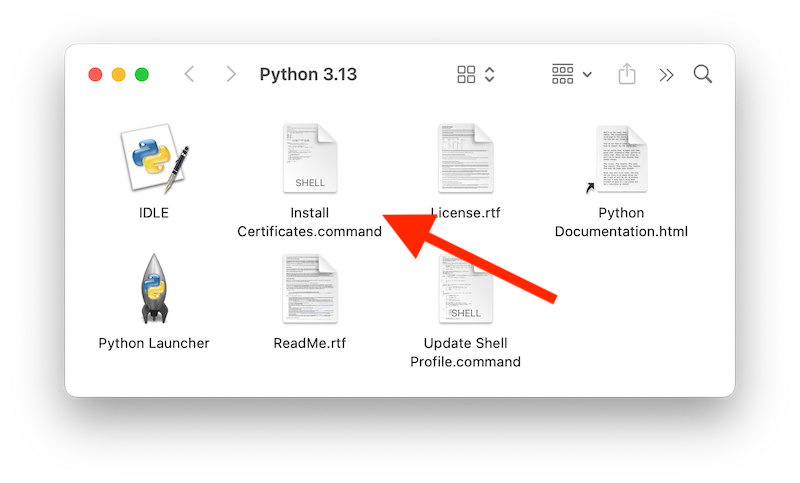Screen dimensions: 800x483
Task: Open the icon view switcher dropdown
Action: [476, 75]
